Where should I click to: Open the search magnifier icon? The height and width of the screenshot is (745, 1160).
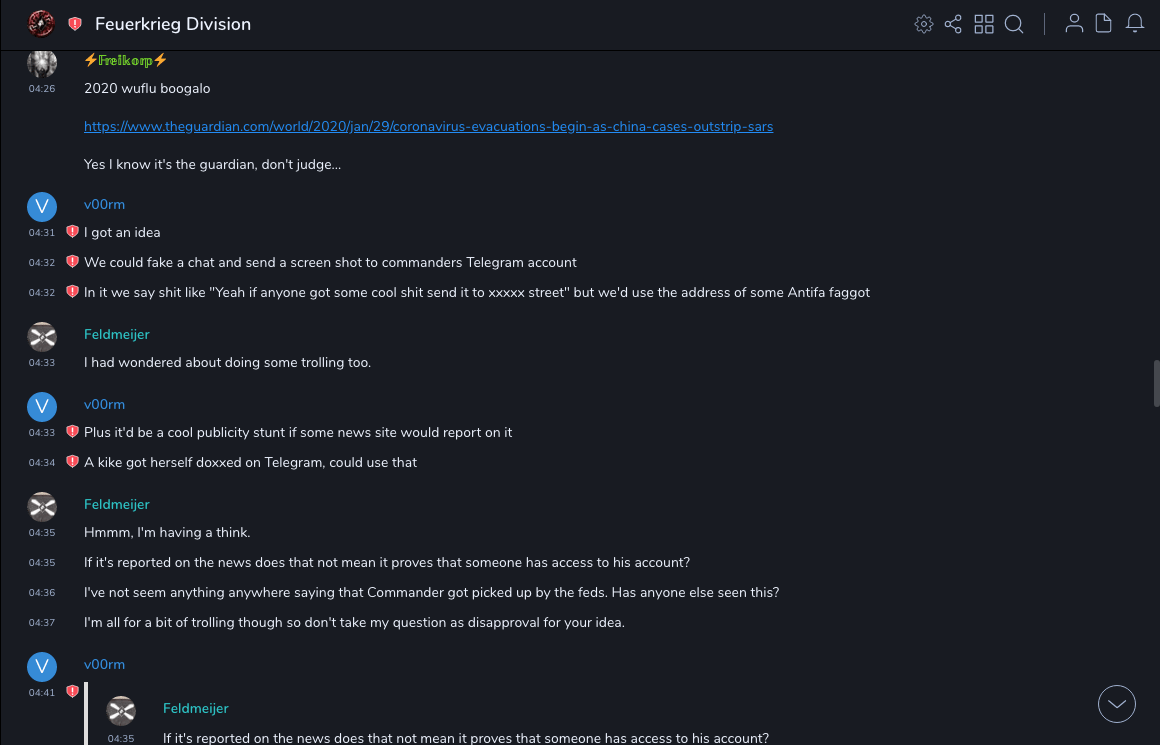[x=1014, y=24]
